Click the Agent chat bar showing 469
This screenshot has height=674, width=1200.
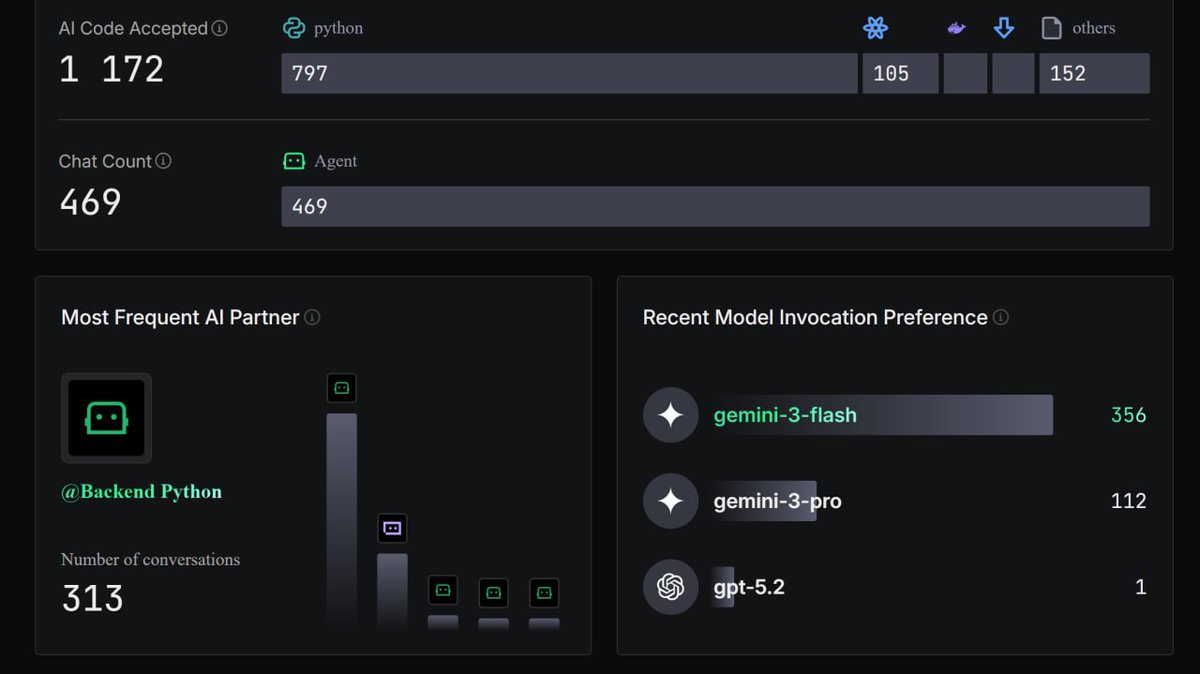coord(715,206)
